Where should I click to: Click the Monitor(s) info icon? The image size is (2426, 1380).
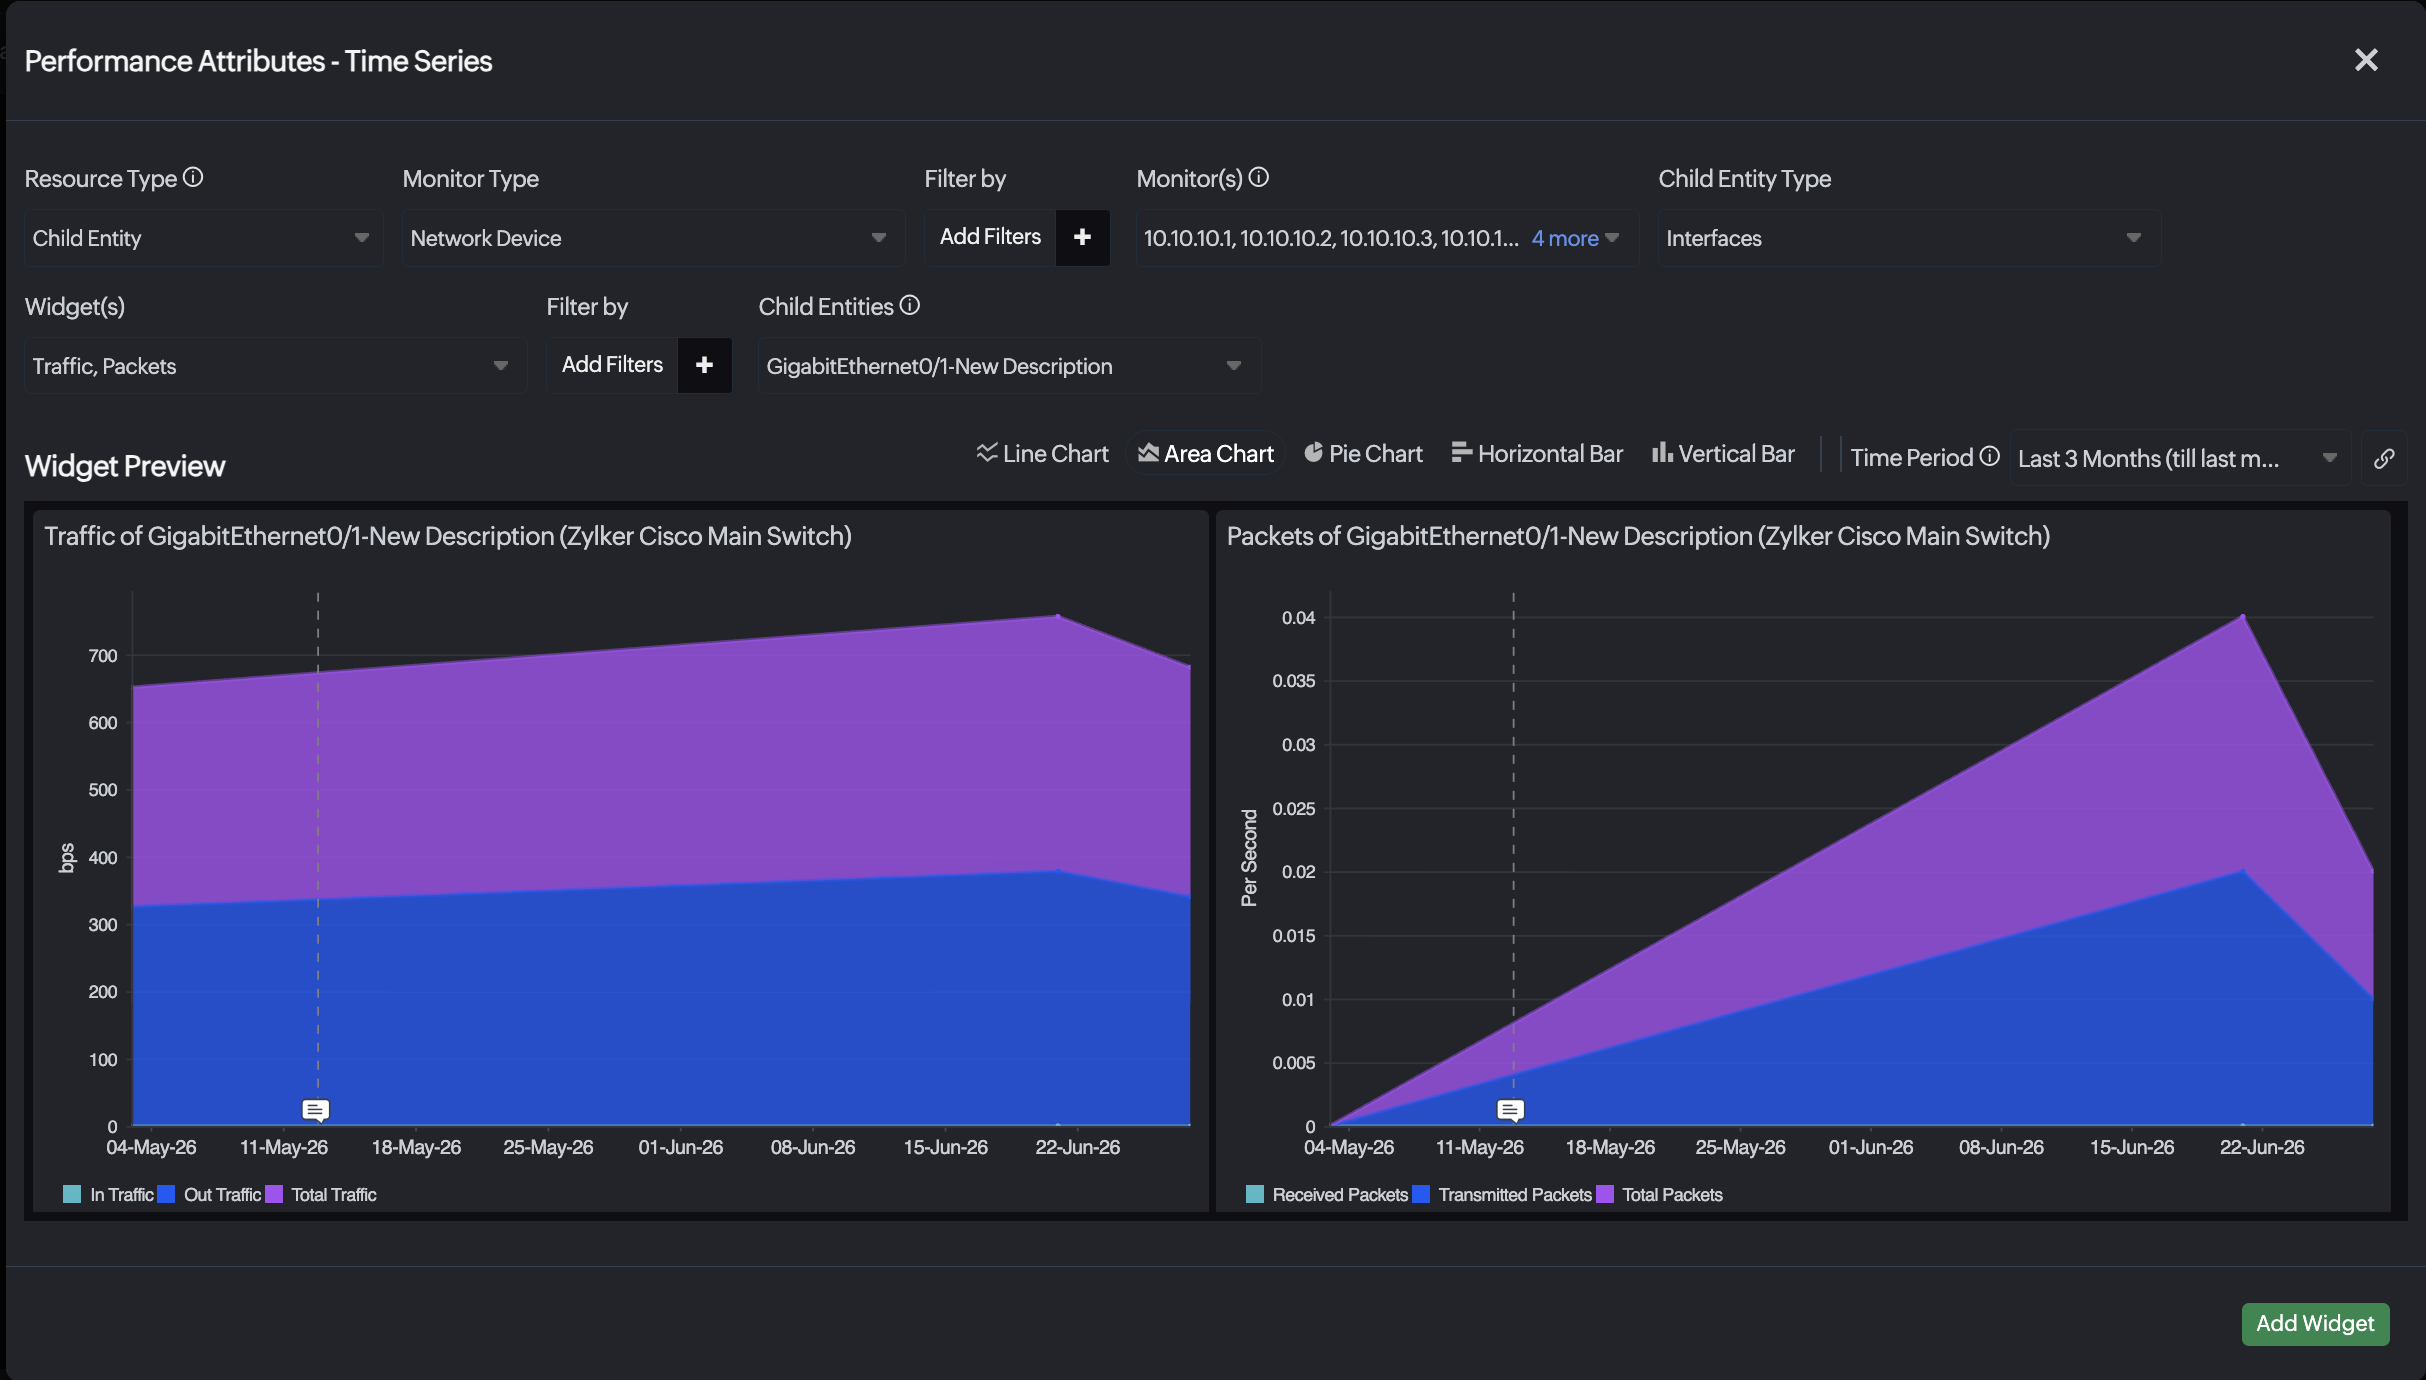(x=1259, y=177)
